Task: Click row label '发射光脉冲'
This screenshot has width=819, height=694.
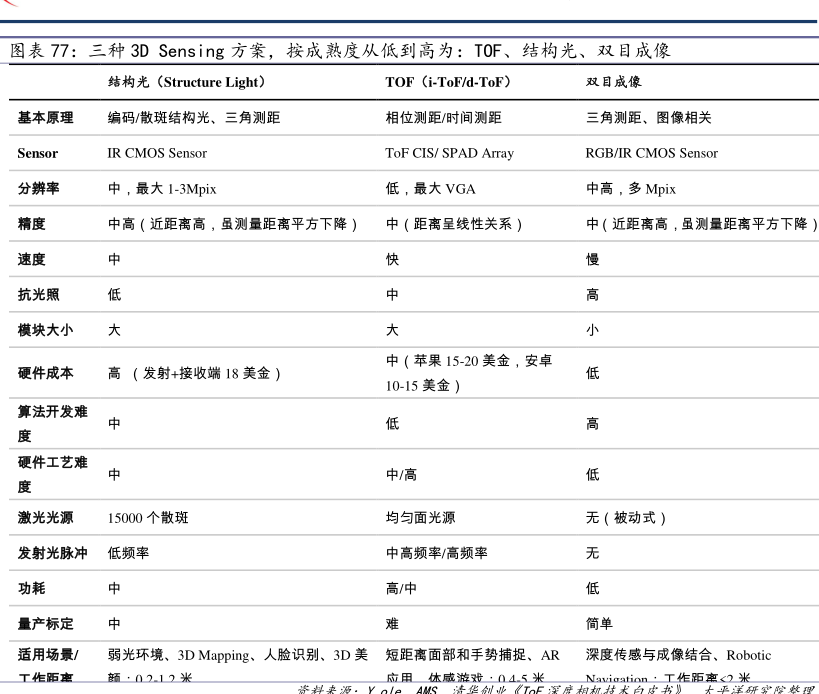Action: (x=52, y=553)
